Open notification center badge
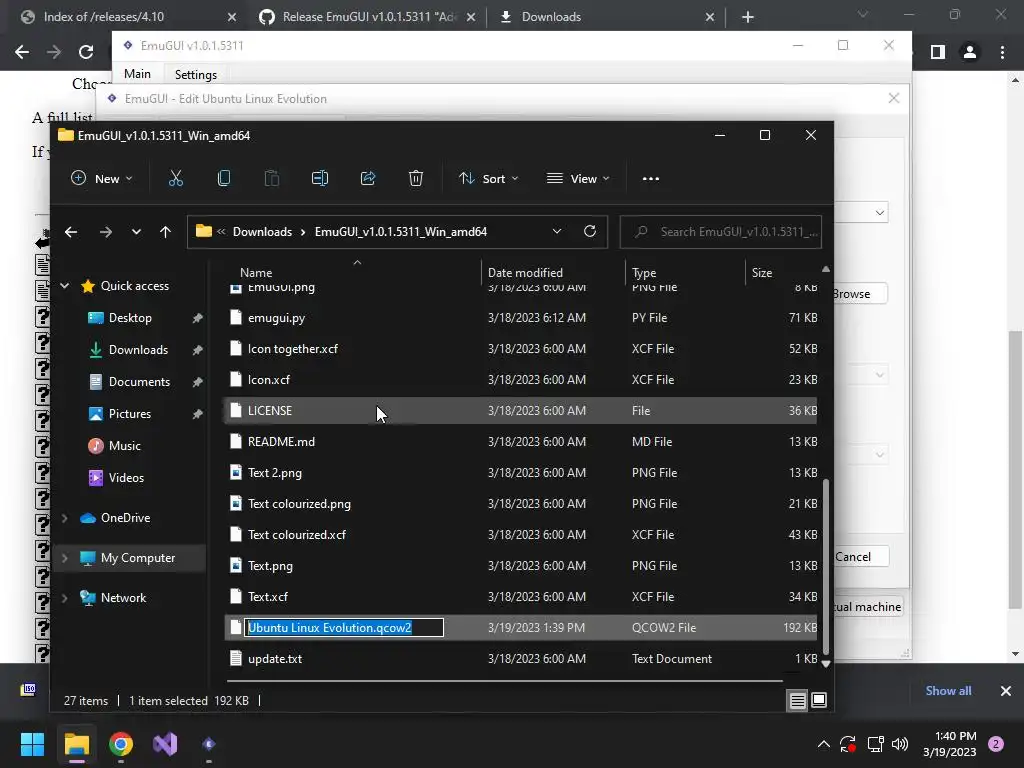This screenshot has width=1024, height=768. (996, 744)
